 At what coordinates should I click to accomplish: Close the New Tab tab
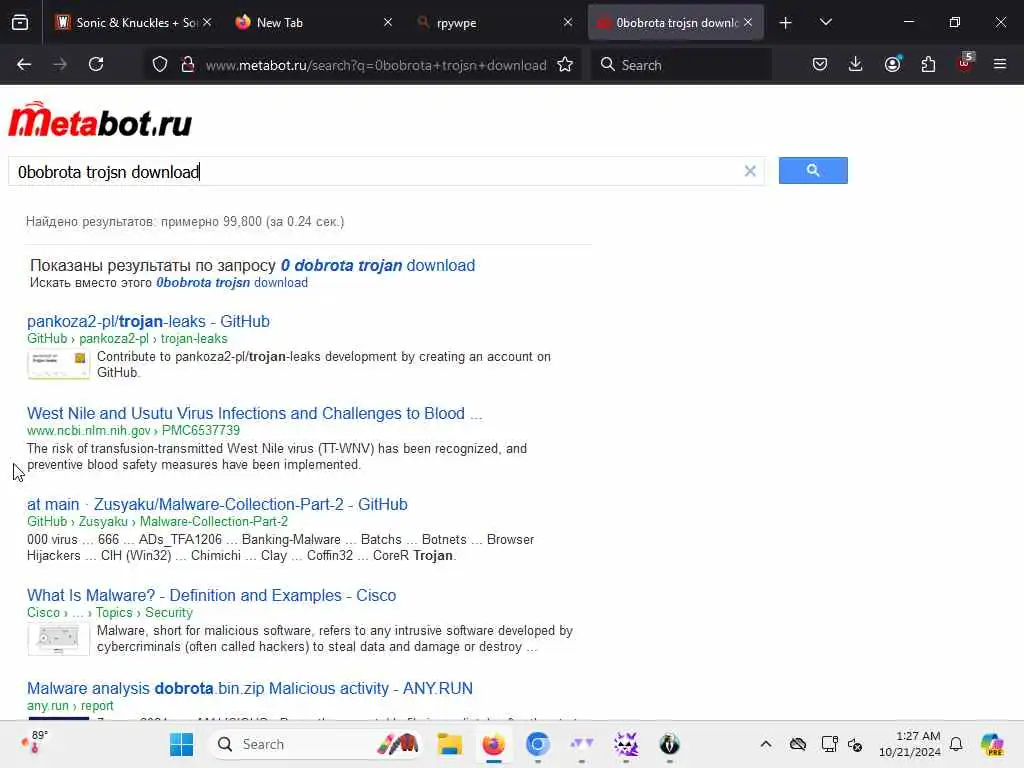coord(388,22)
